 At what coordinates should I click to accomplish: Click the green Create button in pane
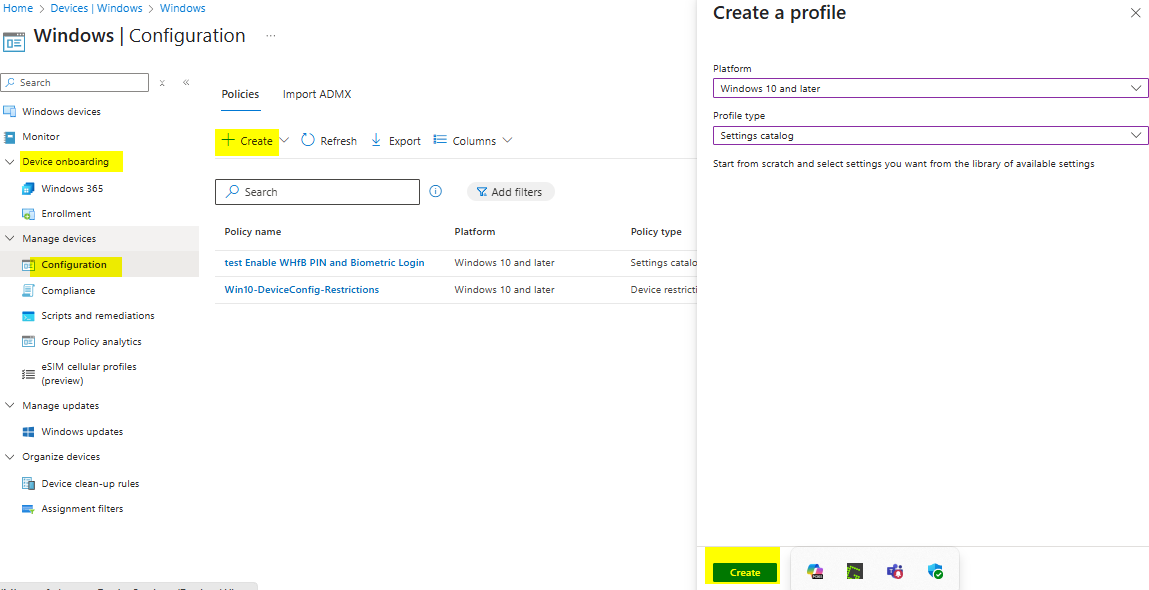click(x=745, y=572)
